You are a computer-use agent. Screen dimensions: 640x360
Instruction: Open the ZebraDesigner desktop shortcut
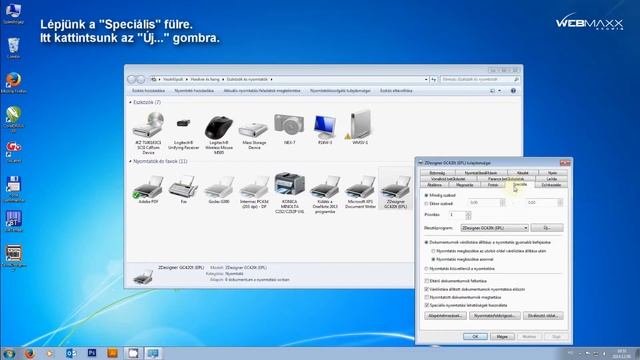point(13,257)
